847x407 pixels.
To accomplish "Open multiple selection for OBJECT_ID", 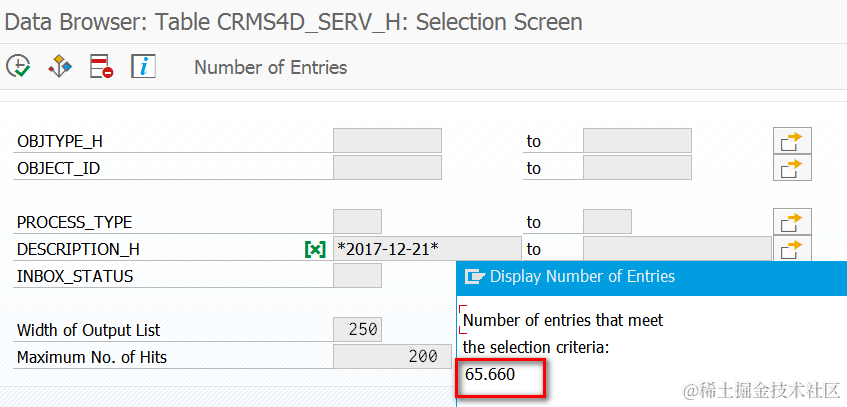I will [x=792, y=168].
